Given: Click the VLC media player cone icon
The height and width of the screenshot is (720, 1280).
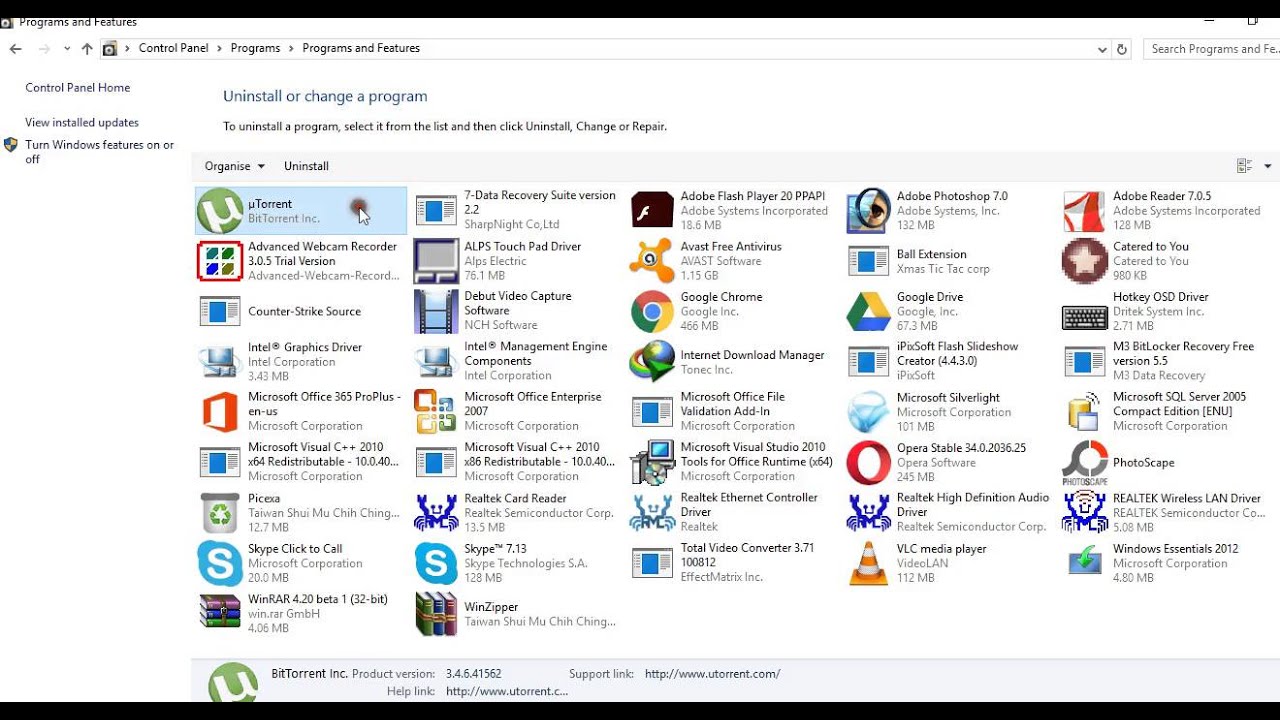Looking at the screenshot, I should [x=868, y=563].
